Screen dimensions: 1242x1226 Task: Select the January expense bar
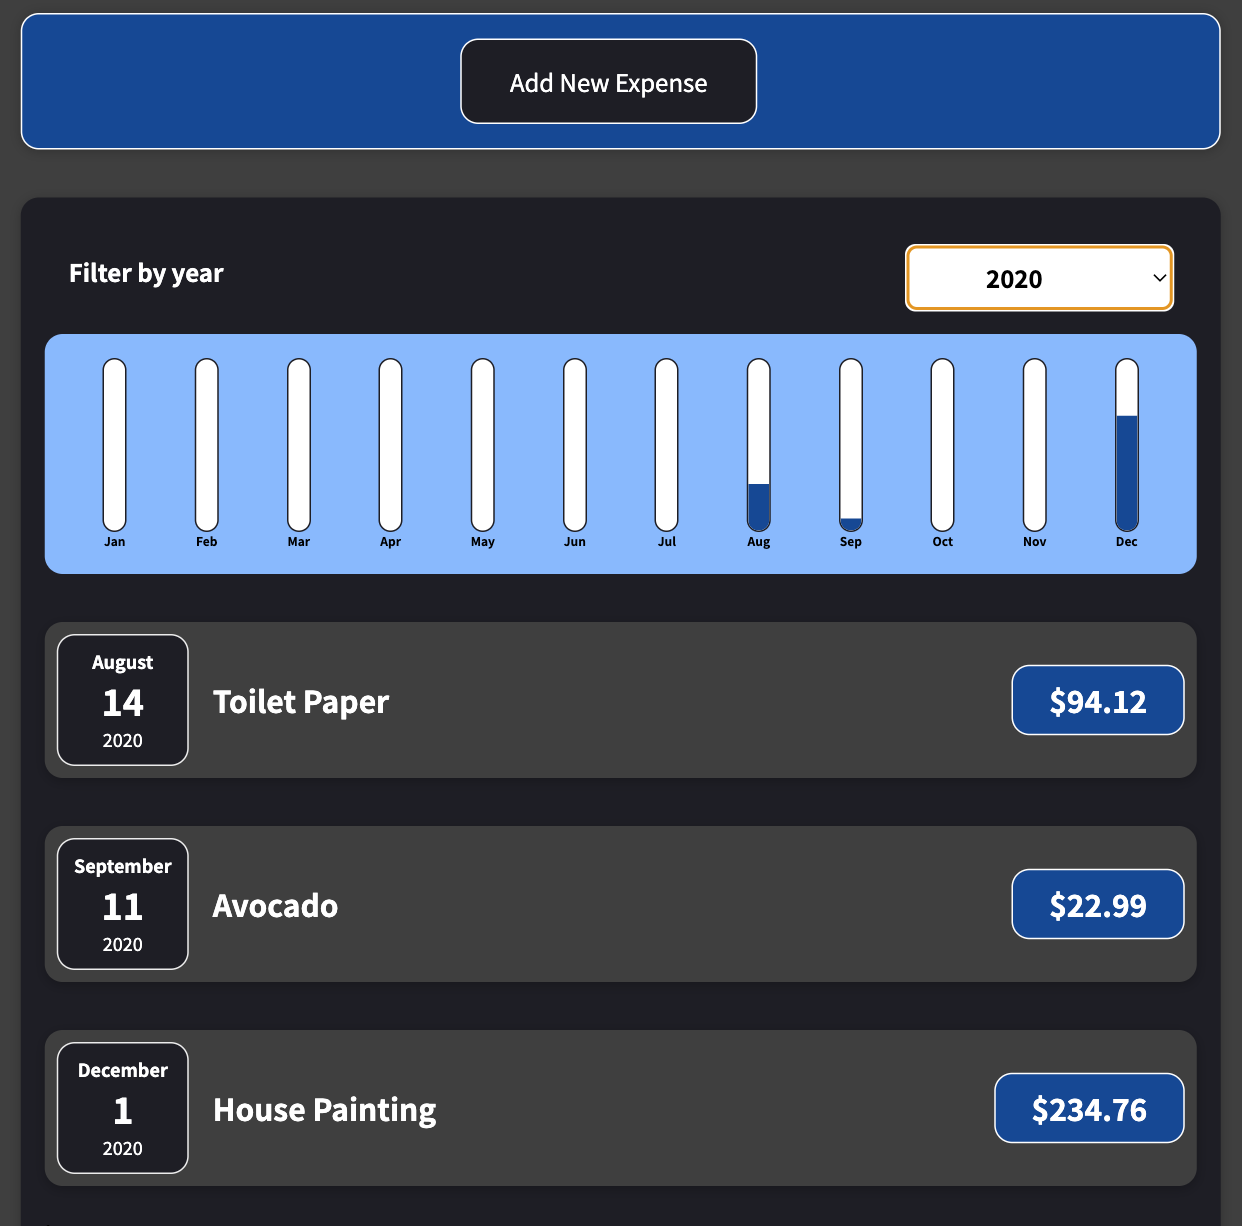[114, 445]
